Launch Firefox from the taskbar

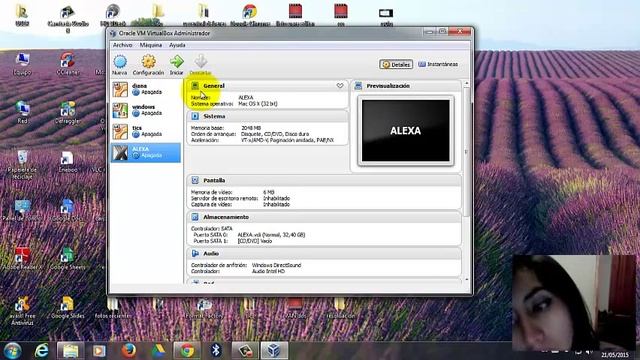point(128,351)
